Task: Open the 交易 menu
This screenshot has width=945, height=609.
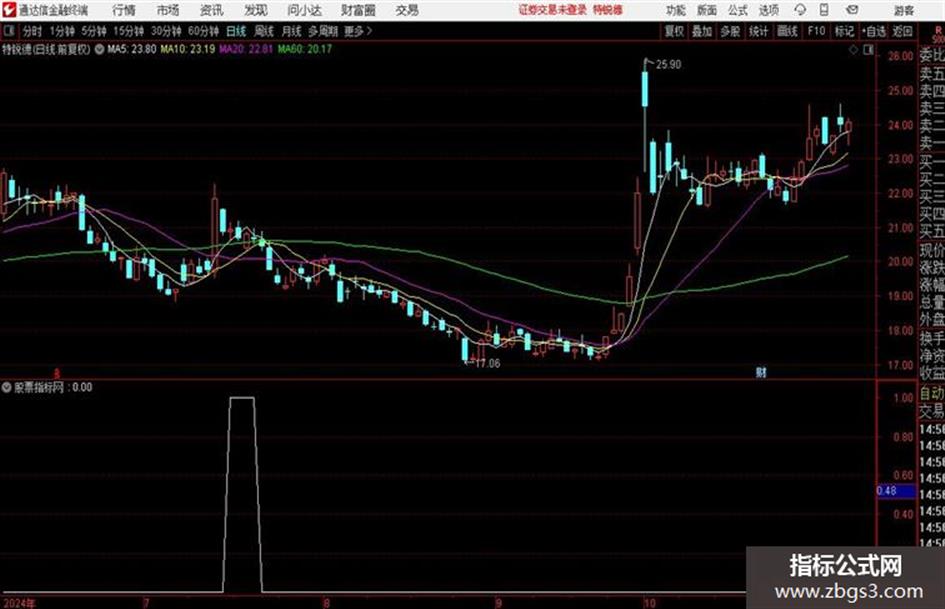Action: pos(407,10)
